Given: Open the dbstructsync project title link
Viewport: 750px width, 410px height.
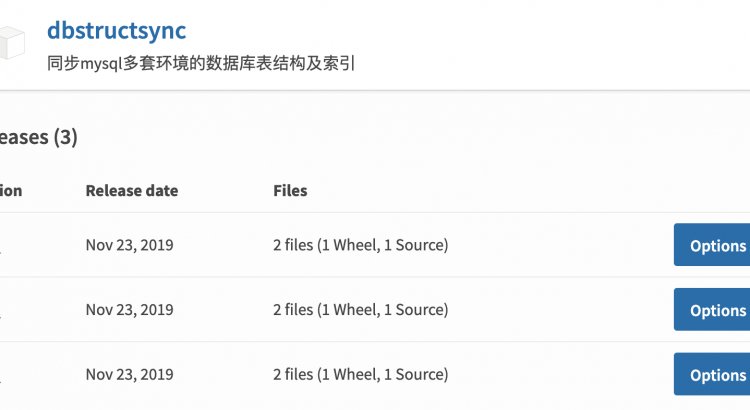Looking at the screenshot, I should tap(116, 30).
